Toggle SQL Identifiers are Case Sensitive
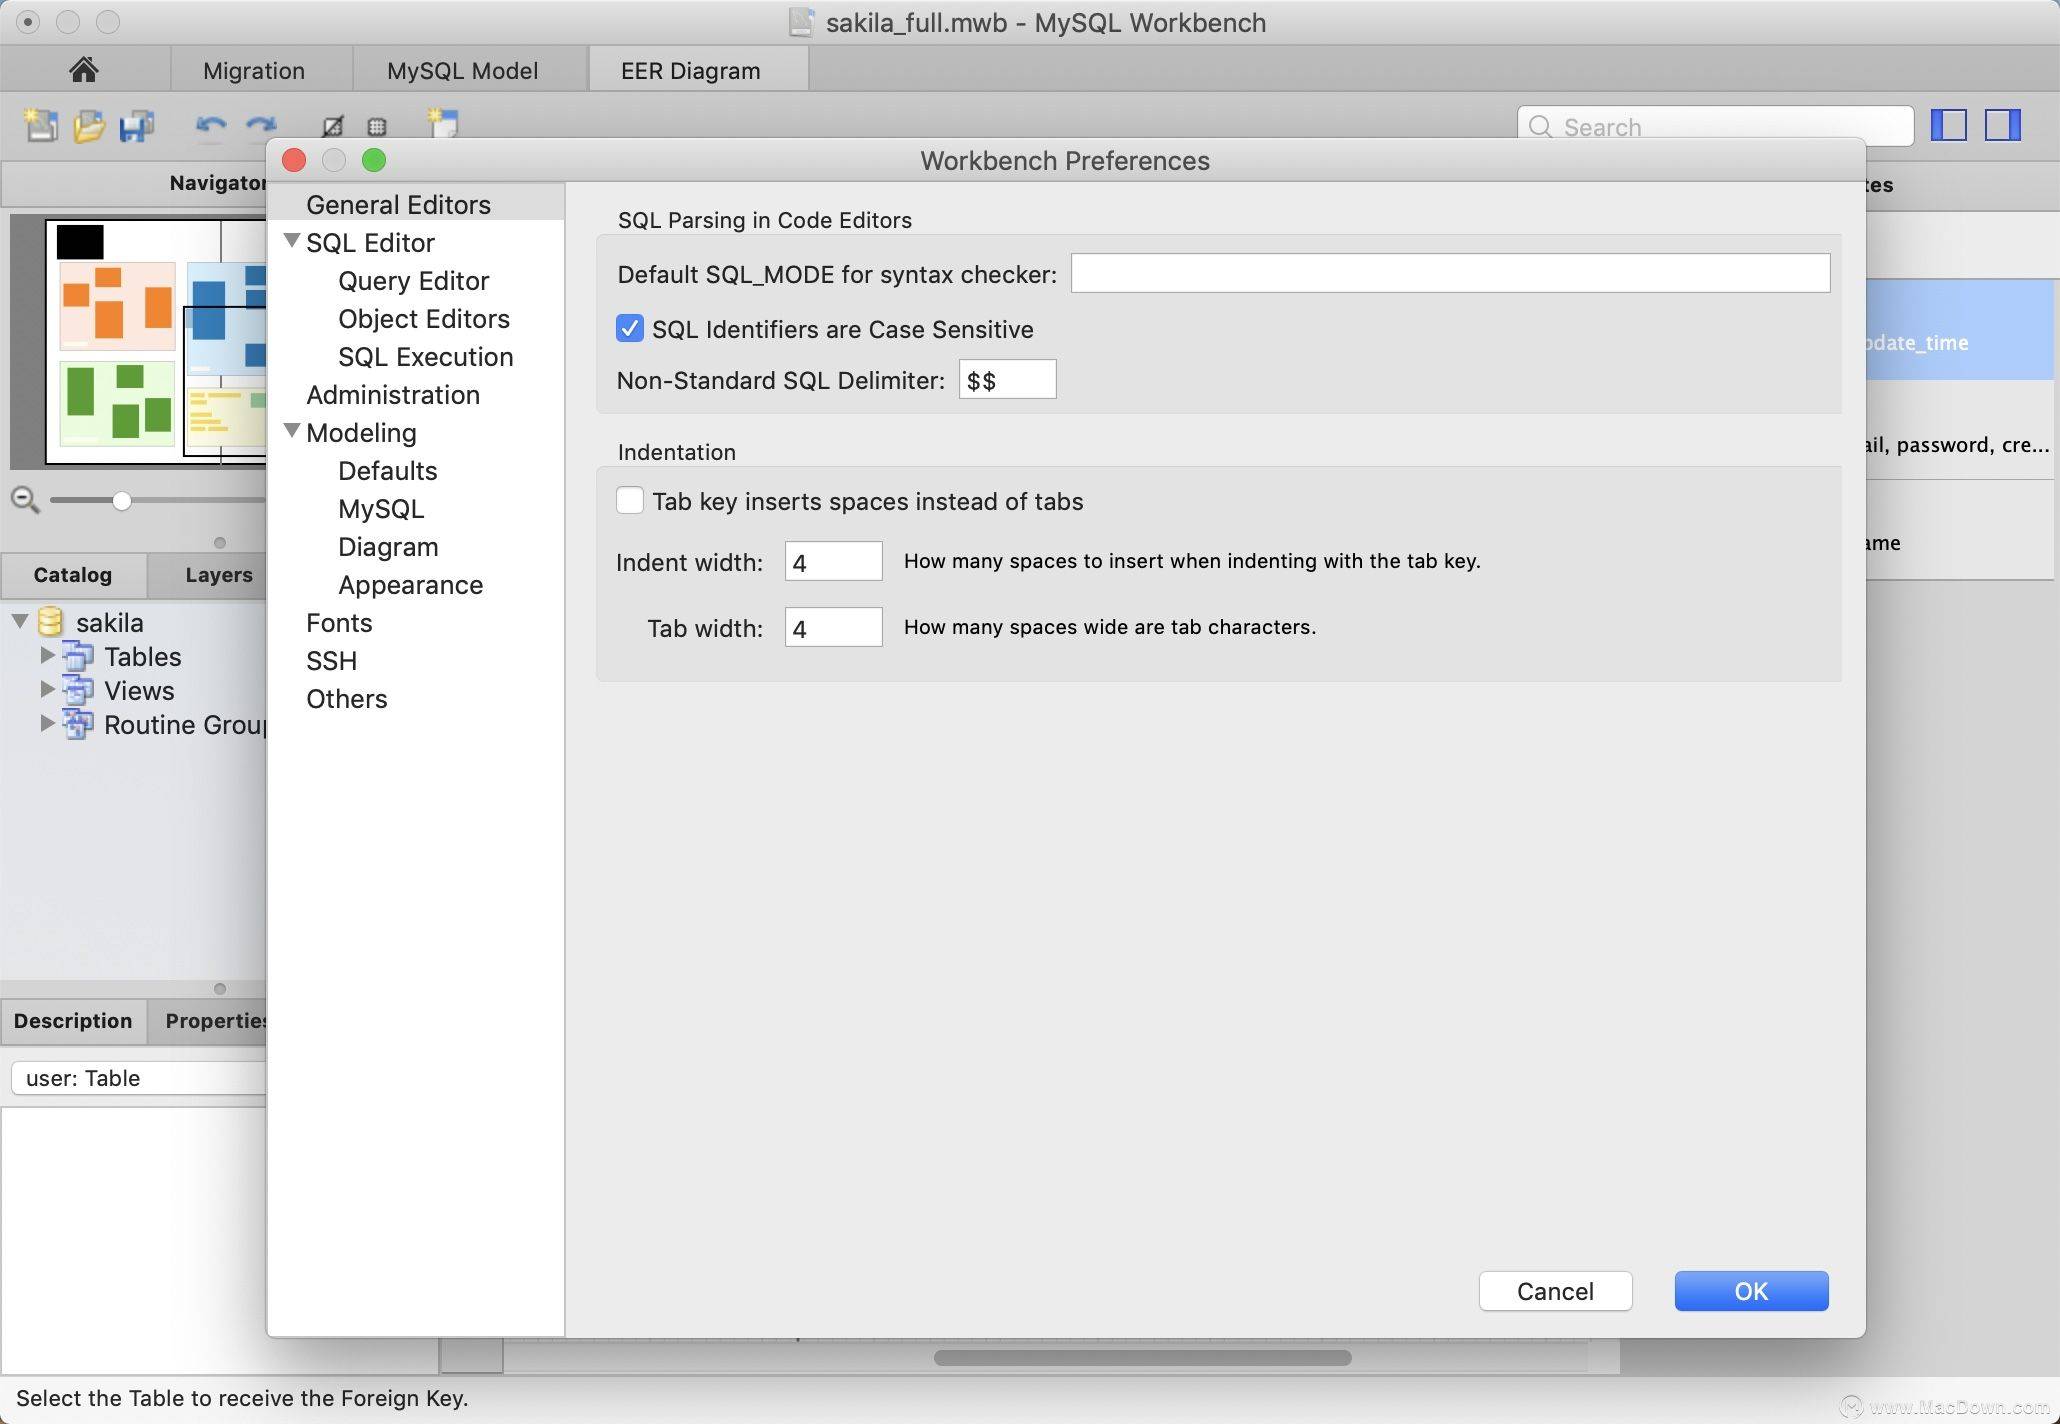The width and height of the screenshot is (2060, 1424). coord(631,327)
